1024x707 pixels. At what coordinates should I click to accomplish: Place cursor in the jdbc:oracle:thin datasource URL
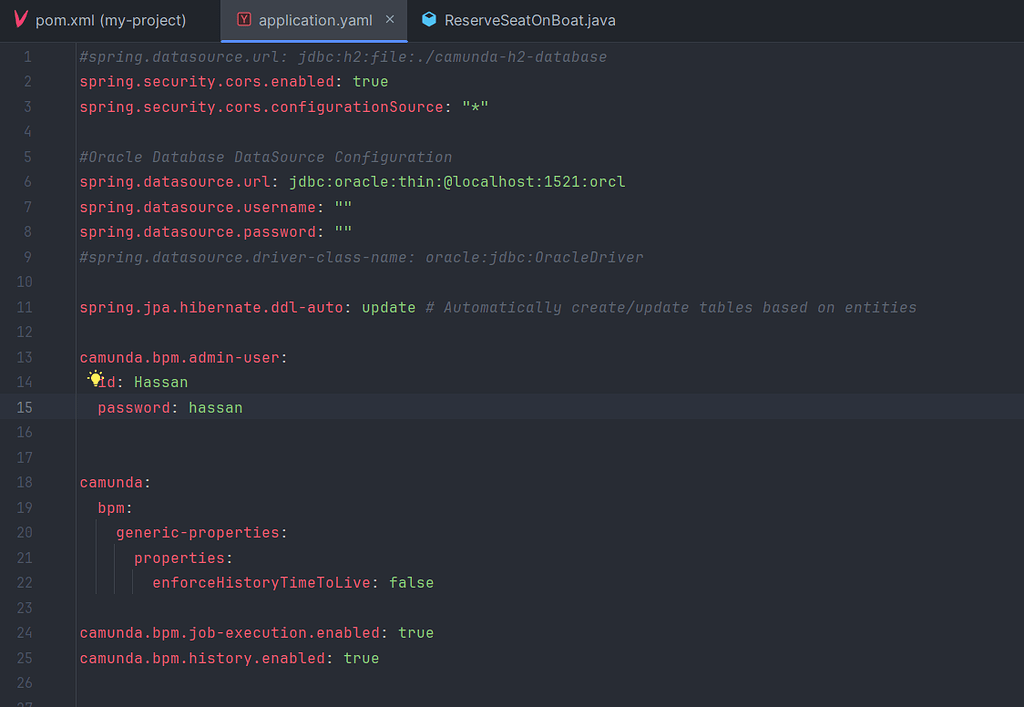(x=456, y=182)
